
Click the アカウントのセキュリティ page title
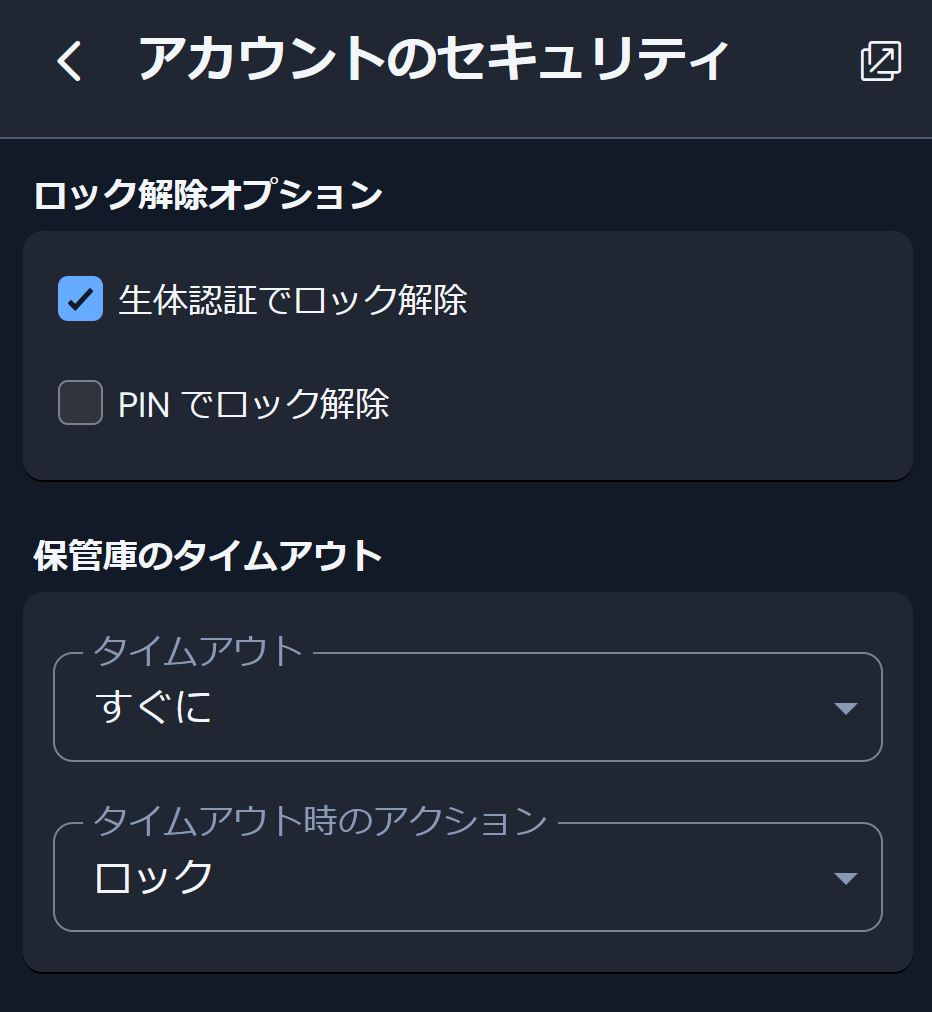434,59
